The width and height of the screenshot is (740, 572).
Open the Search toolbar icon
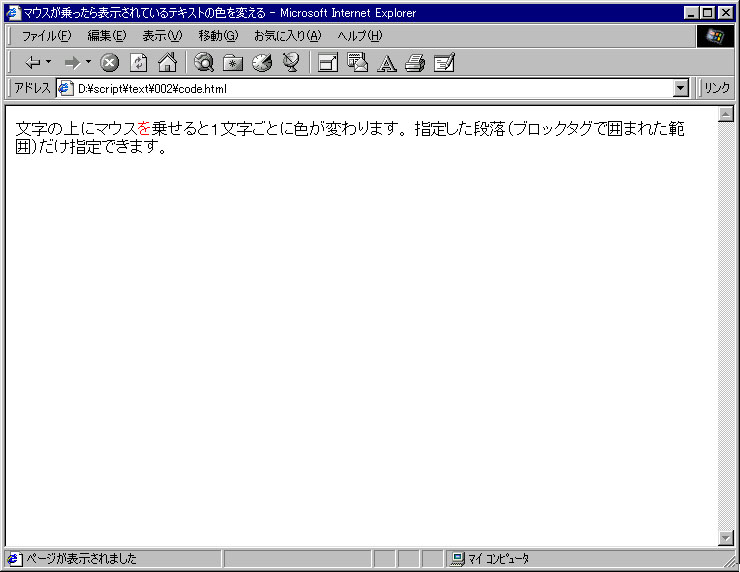[204, 62]
